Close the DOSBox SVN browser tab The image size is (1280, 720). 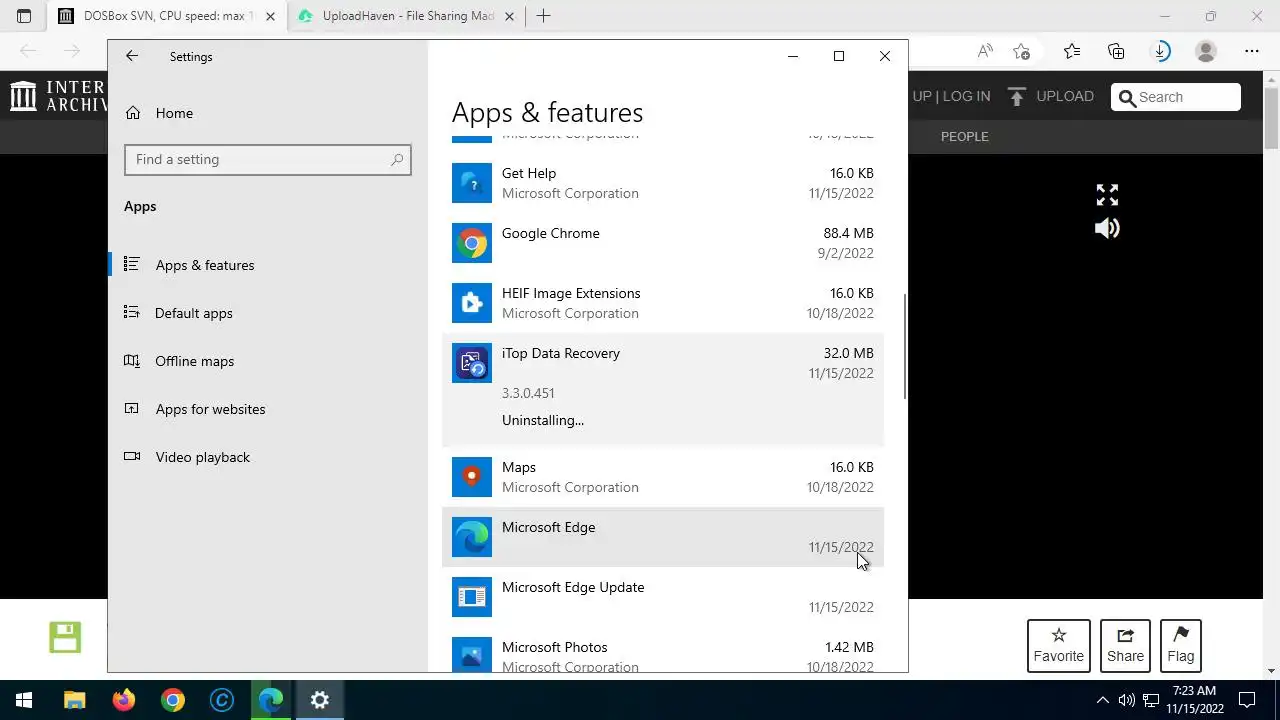point(270,16)
